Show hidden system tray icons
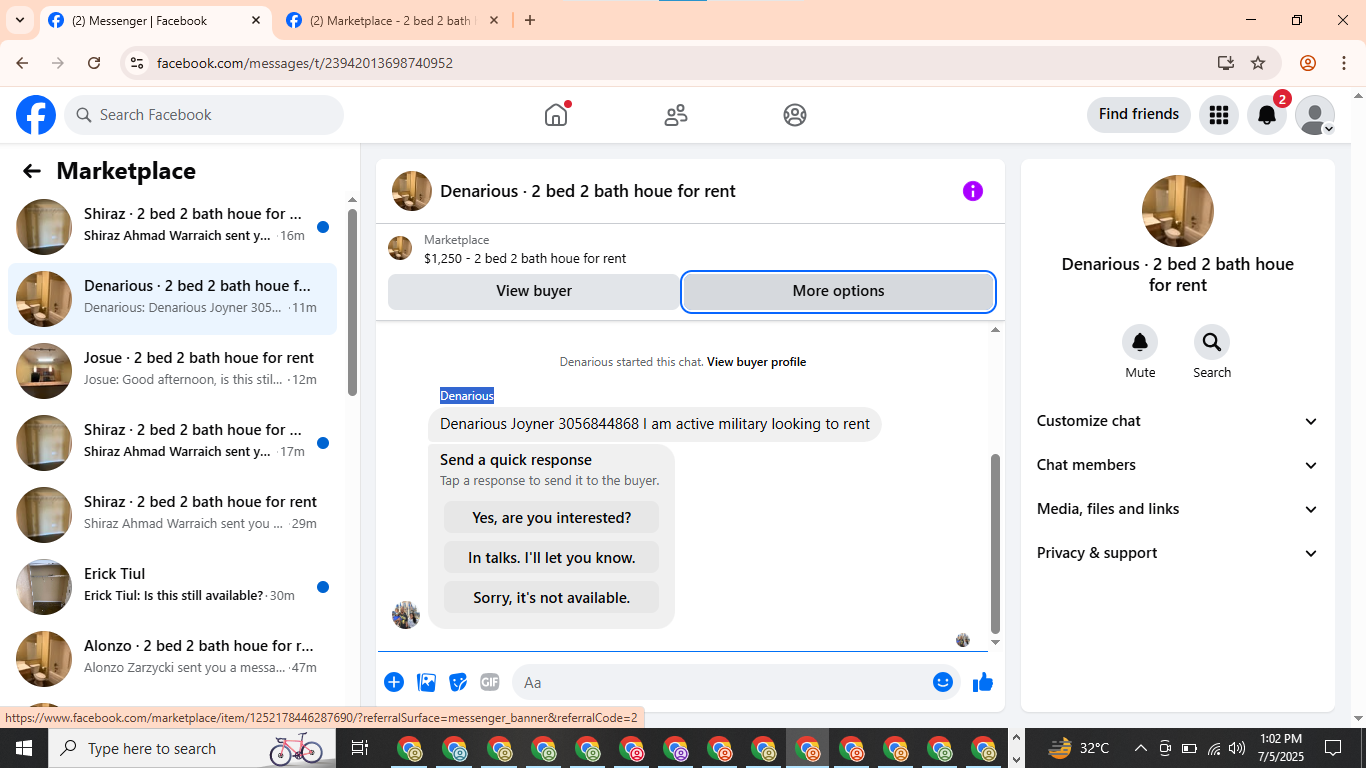1366x768 pixels. (1141, 748)
